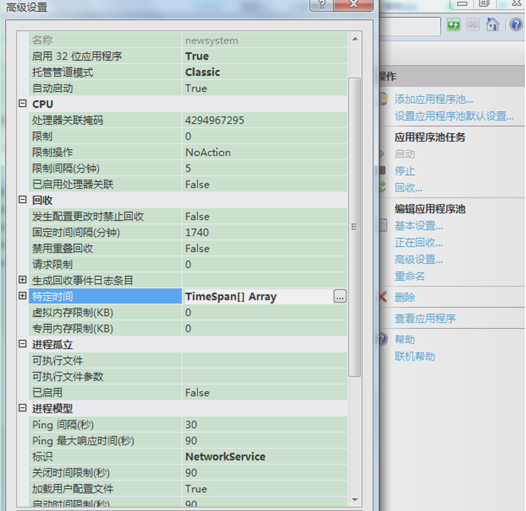Select the 虚拟内存限制(KB) row

[188, 312]
